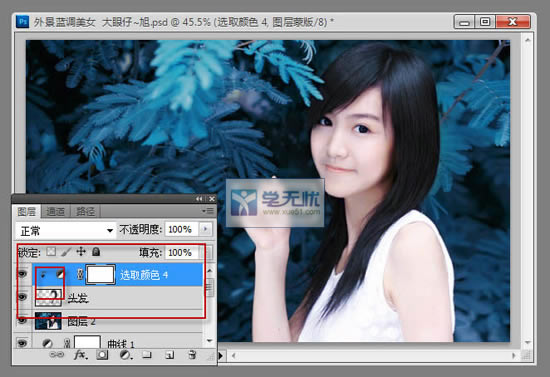Close the document window
550x377 pixels.
(x=512, y=22)
